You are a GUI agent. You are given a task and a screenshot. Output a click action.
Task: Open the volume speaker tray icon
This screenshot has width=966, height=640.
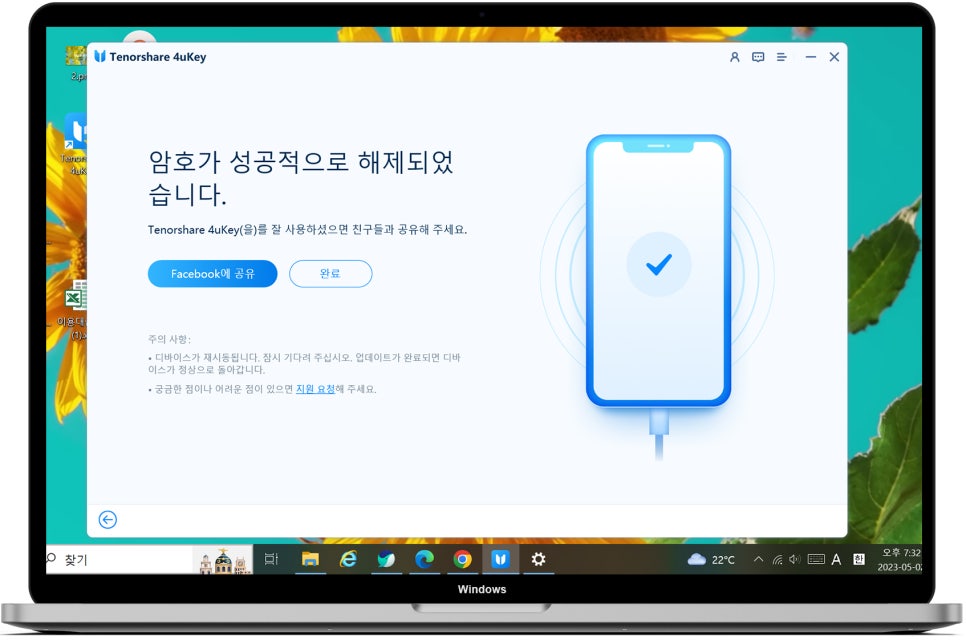tap(795, 559)
